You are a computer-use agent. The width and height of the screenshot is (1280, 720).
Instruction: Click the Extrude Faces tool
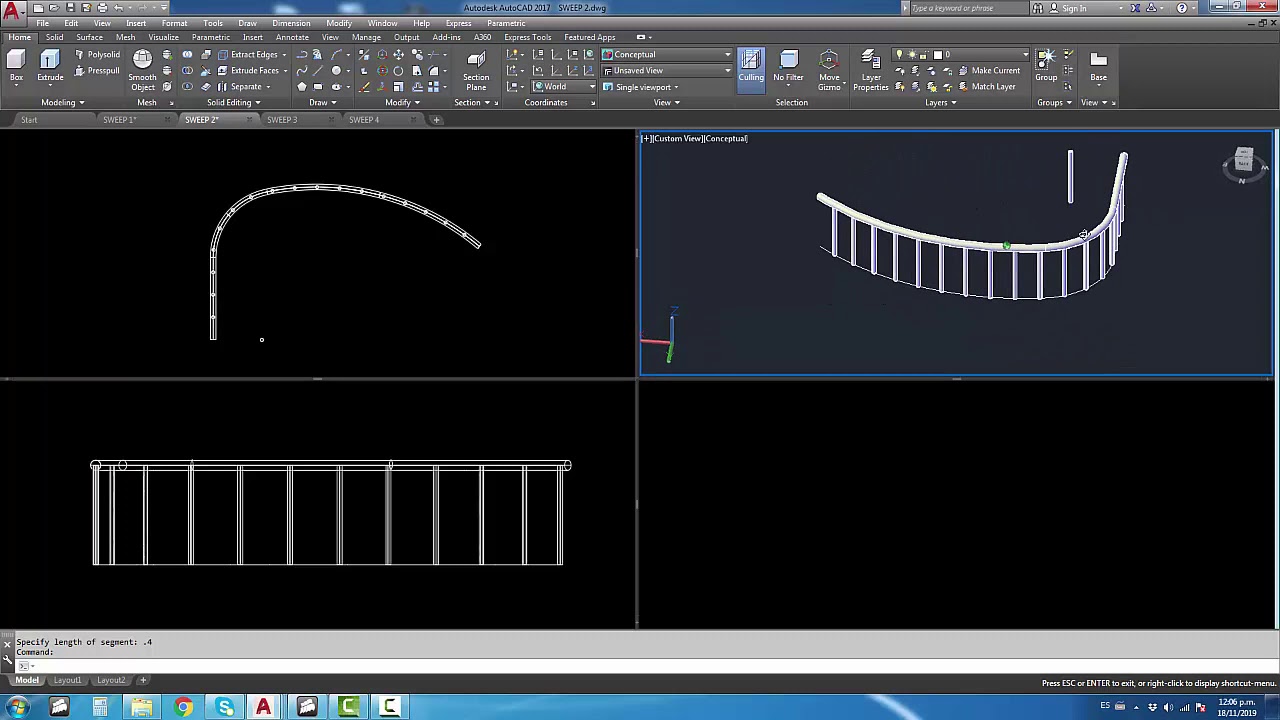[x=249, y=71]
